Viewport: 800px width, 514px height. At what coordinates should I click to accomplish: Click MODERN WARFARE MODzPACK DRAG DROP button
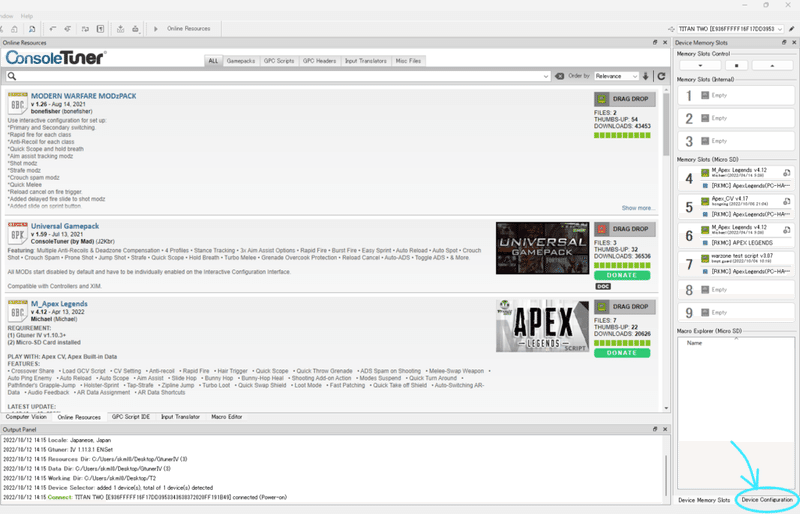[624, 99]
